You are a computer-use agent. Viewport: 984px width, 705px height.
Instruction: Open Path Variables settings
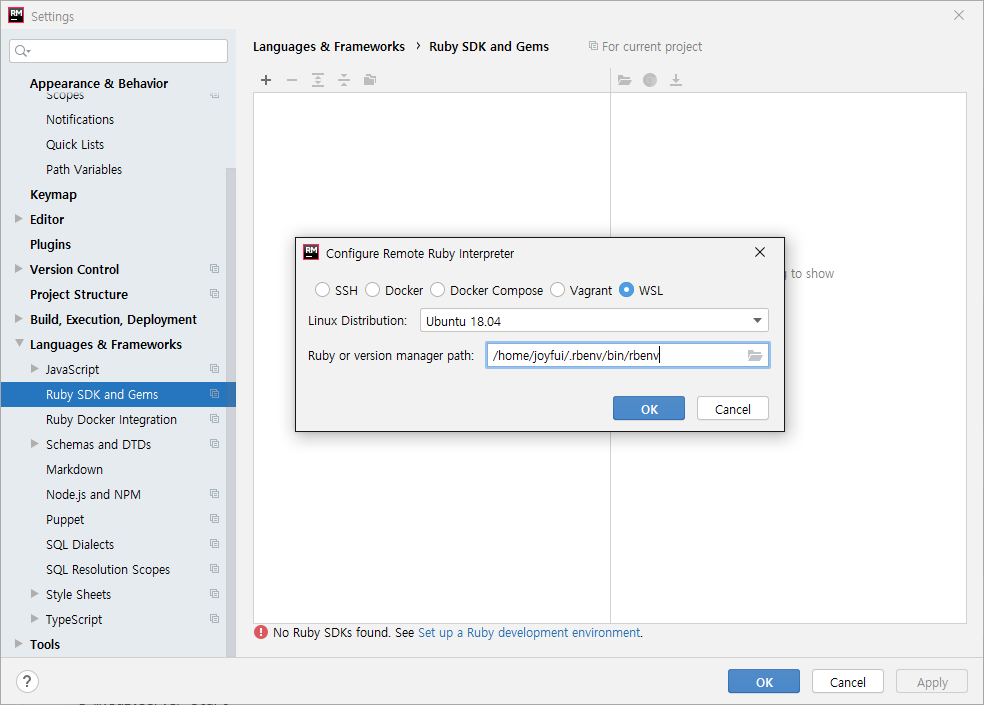point(83,170)
